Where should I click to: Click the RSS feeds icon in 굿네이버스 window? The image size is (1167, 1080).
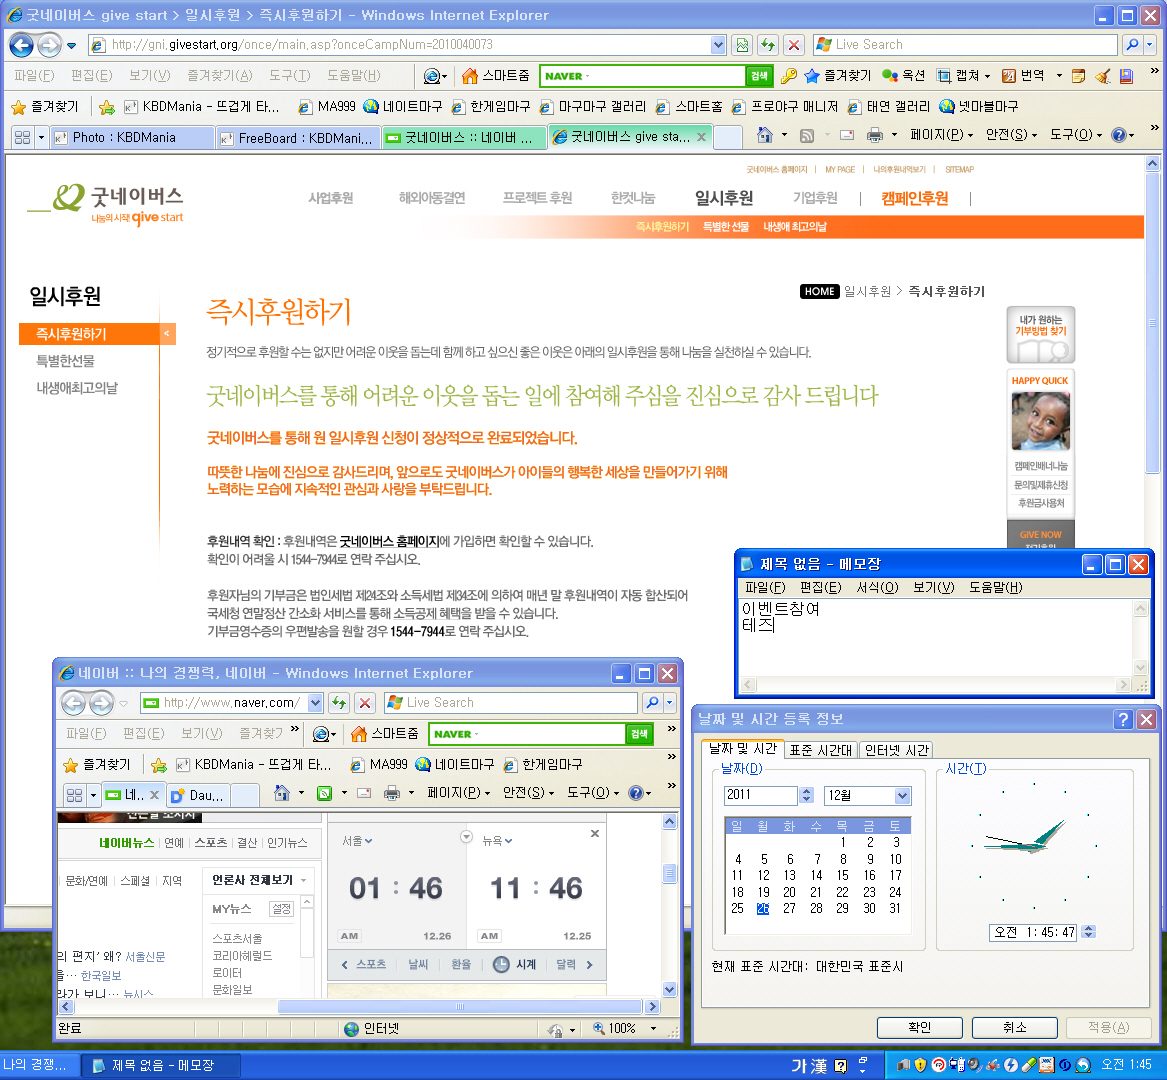click(807, 135)
